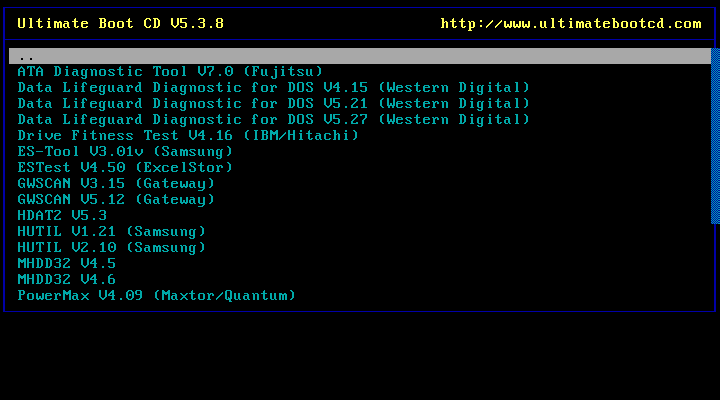Select the '..' parent directory entry
The width and height of the screenshot is (720, 400).
click(x=360, y=56)
